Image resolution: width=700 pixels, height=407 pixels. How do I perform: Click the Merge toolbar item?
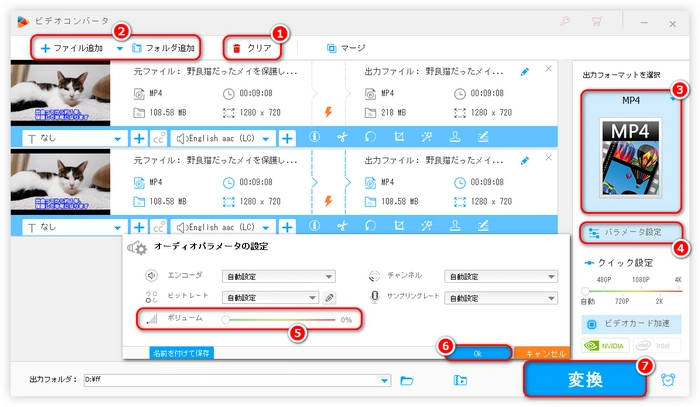click(x=345, y=47)
